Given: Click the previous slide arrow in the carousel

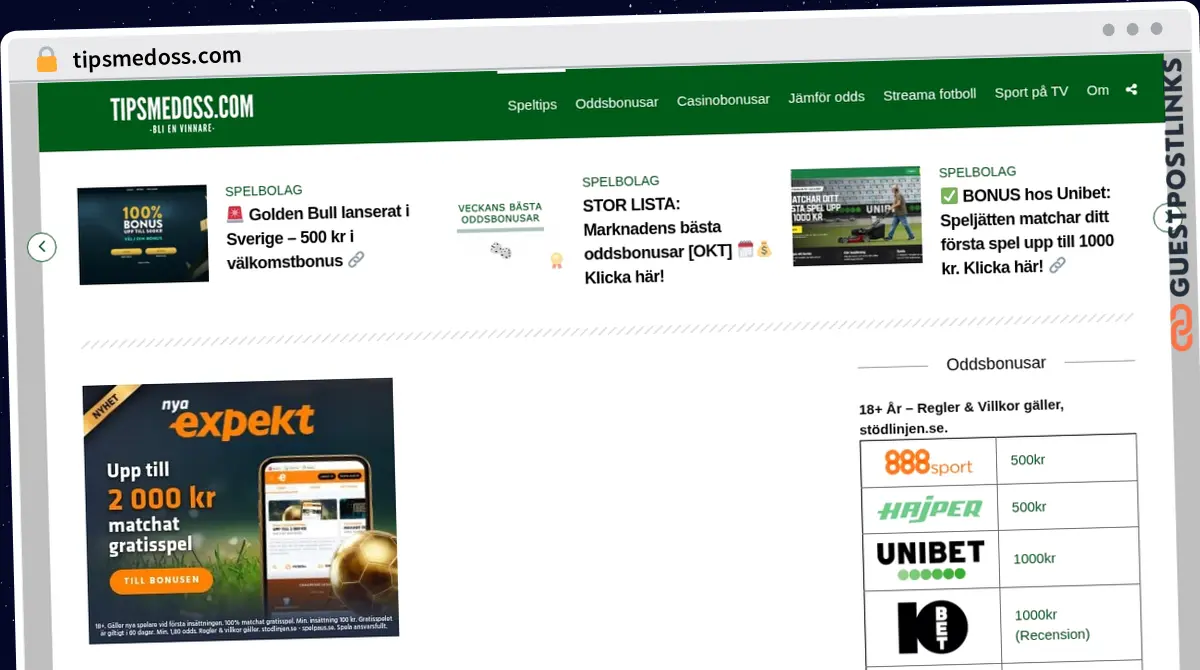Looking at the screenshot, I should tap(42, 246).
